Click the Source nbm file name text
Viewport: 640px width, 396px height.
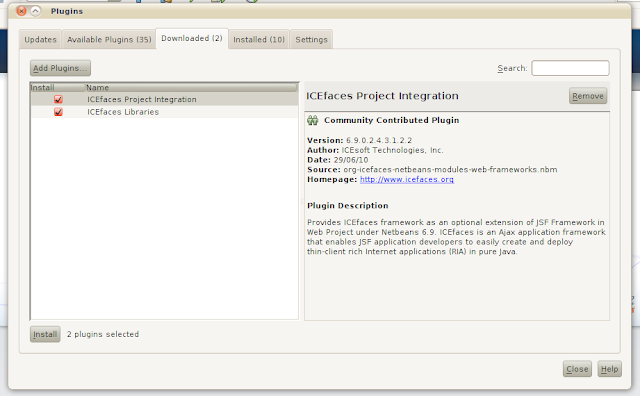point(450,170)
